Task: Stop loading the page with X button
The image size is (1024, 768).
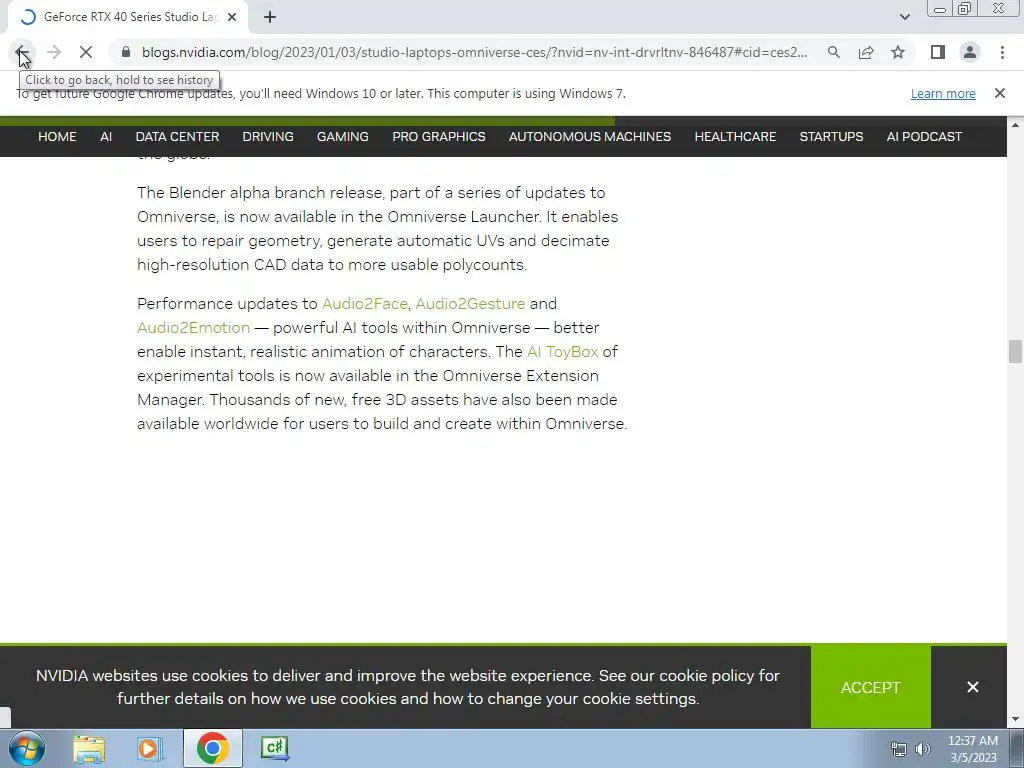Action: 86,52
